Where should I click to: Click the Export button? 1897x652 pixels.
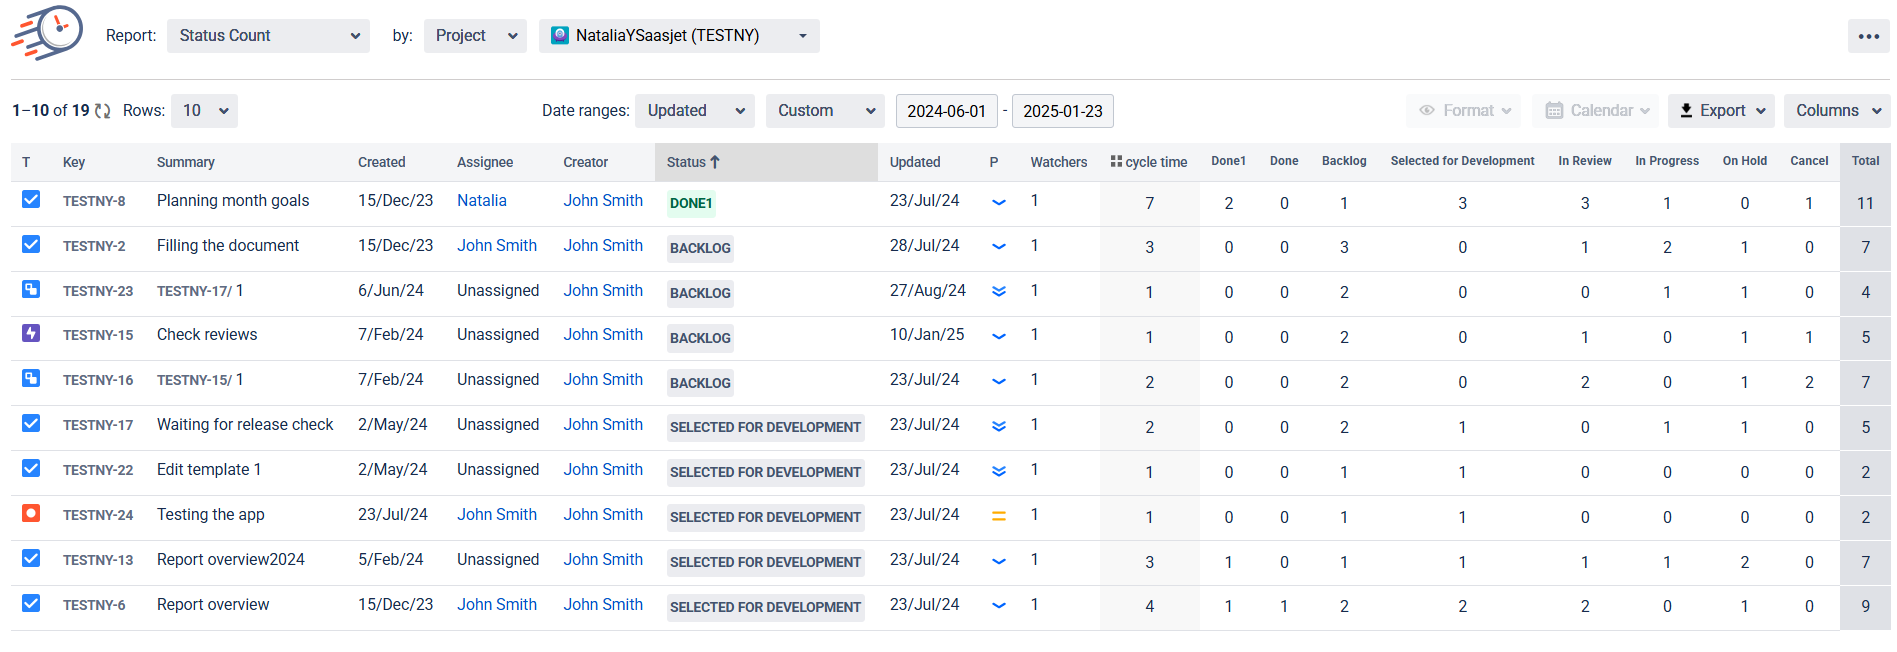coord(1720,111)
